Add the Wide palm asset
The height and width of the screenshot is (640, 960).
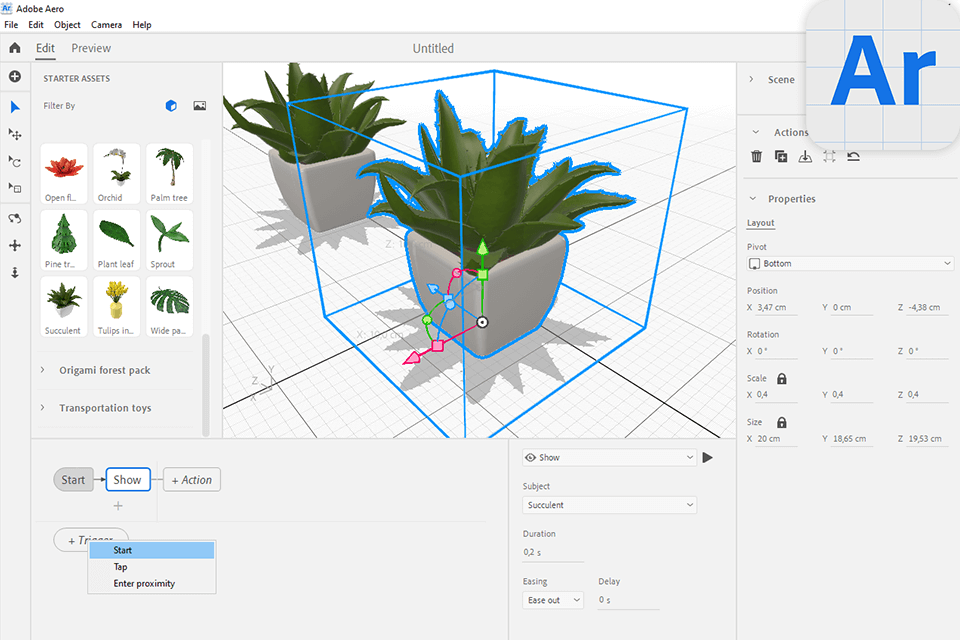(170, 306)
